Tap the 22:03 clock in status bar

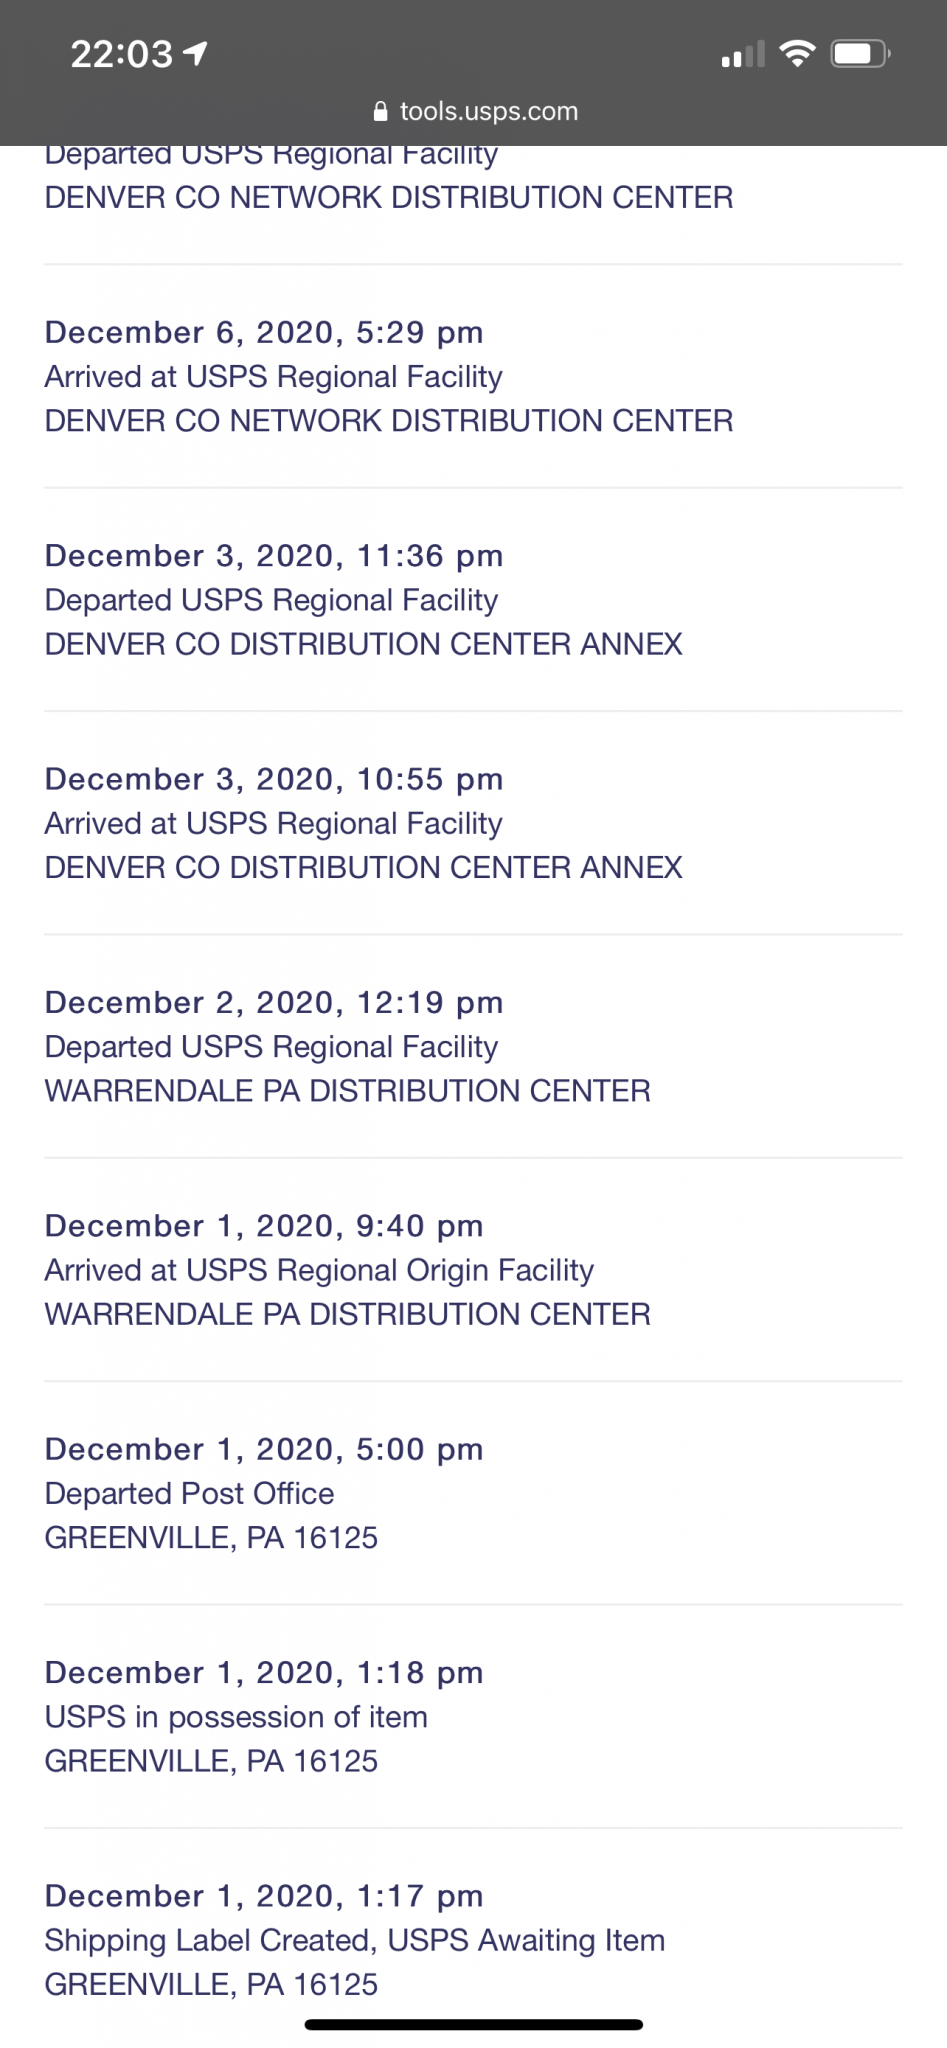[x=121, y=54]
